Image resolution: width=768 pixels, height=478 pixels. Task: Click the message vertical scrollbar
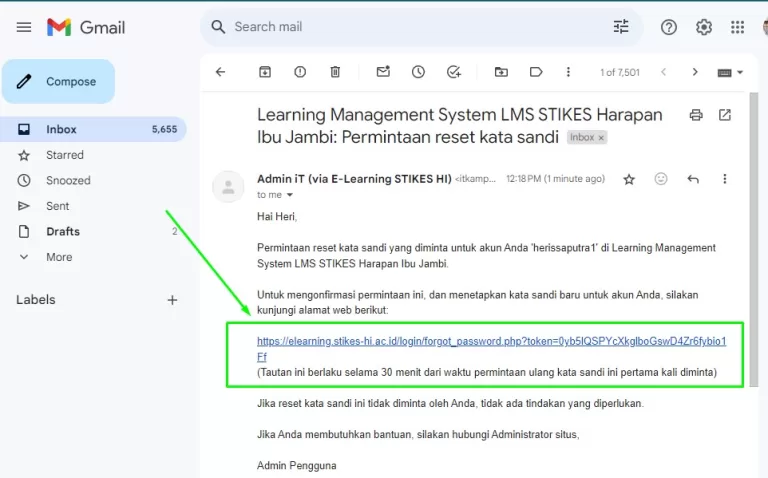[753, 239]
